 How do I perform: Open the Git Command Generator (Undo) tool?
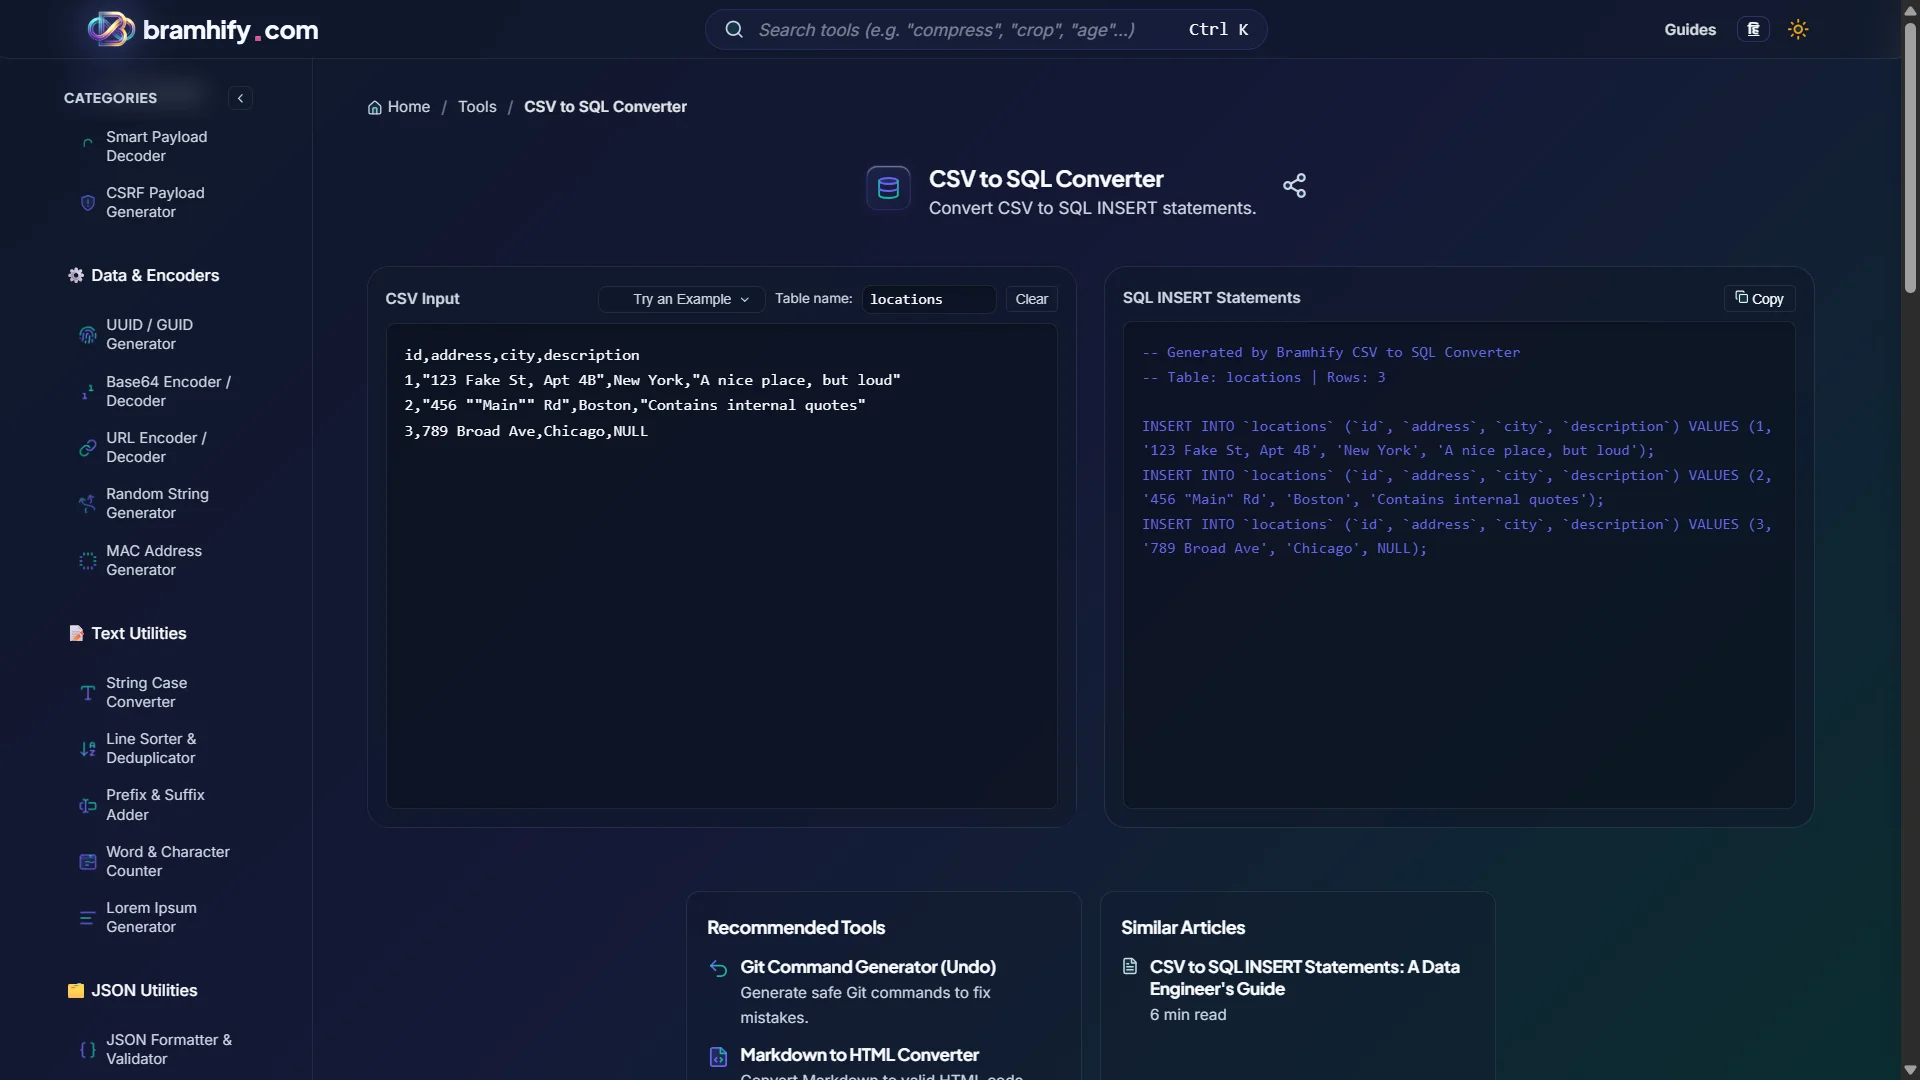coord(867,967)
